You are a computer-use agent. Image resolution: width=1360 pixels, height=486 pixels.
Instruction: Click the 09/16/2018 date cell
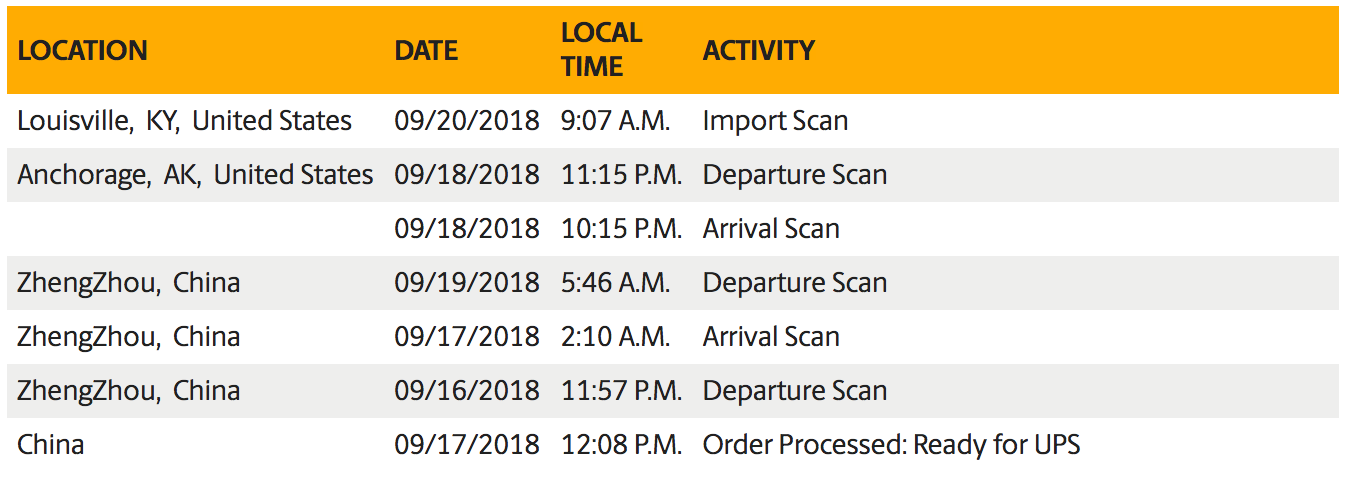[x=467, y=391]
